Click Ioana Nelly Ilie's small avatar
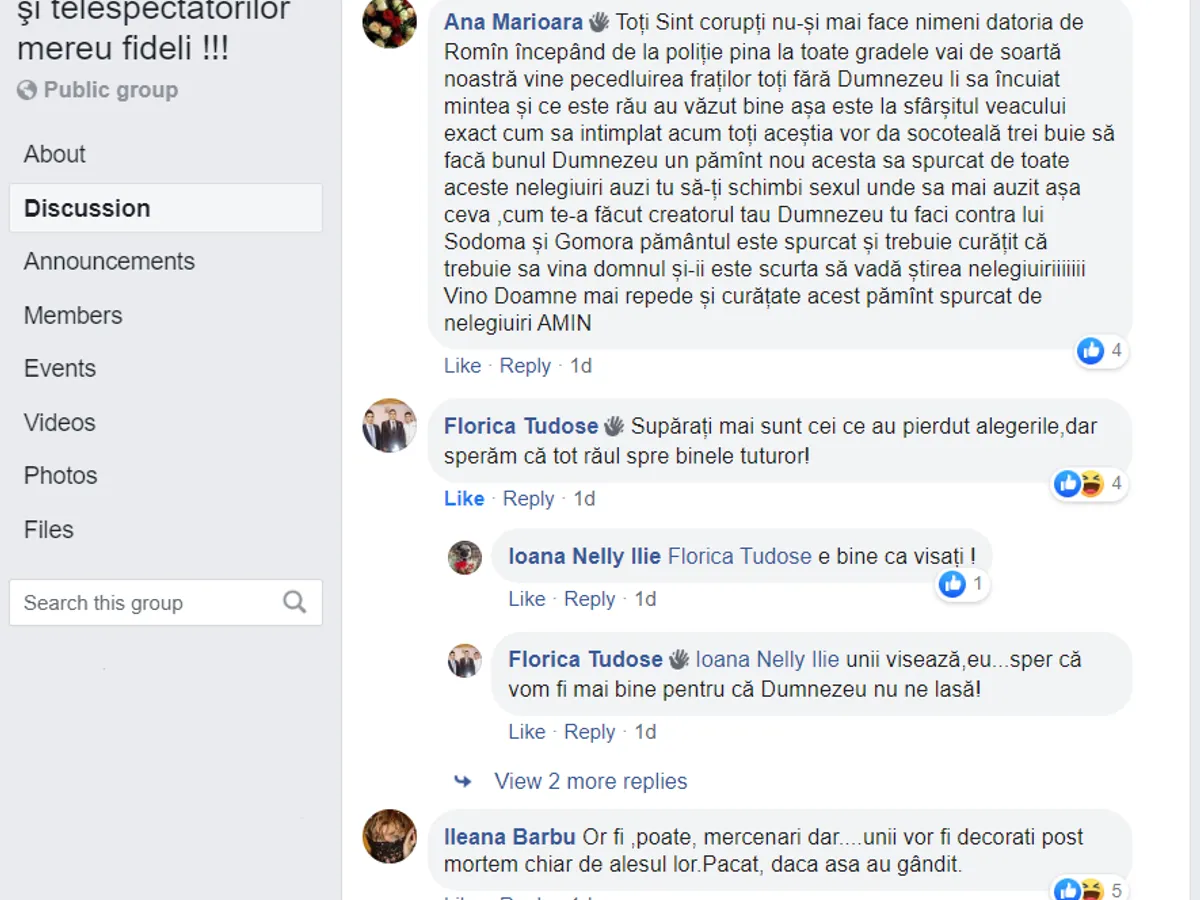The height and width of the screenshot is (900, 1200). pyautogui.click(x=465, y=558)
